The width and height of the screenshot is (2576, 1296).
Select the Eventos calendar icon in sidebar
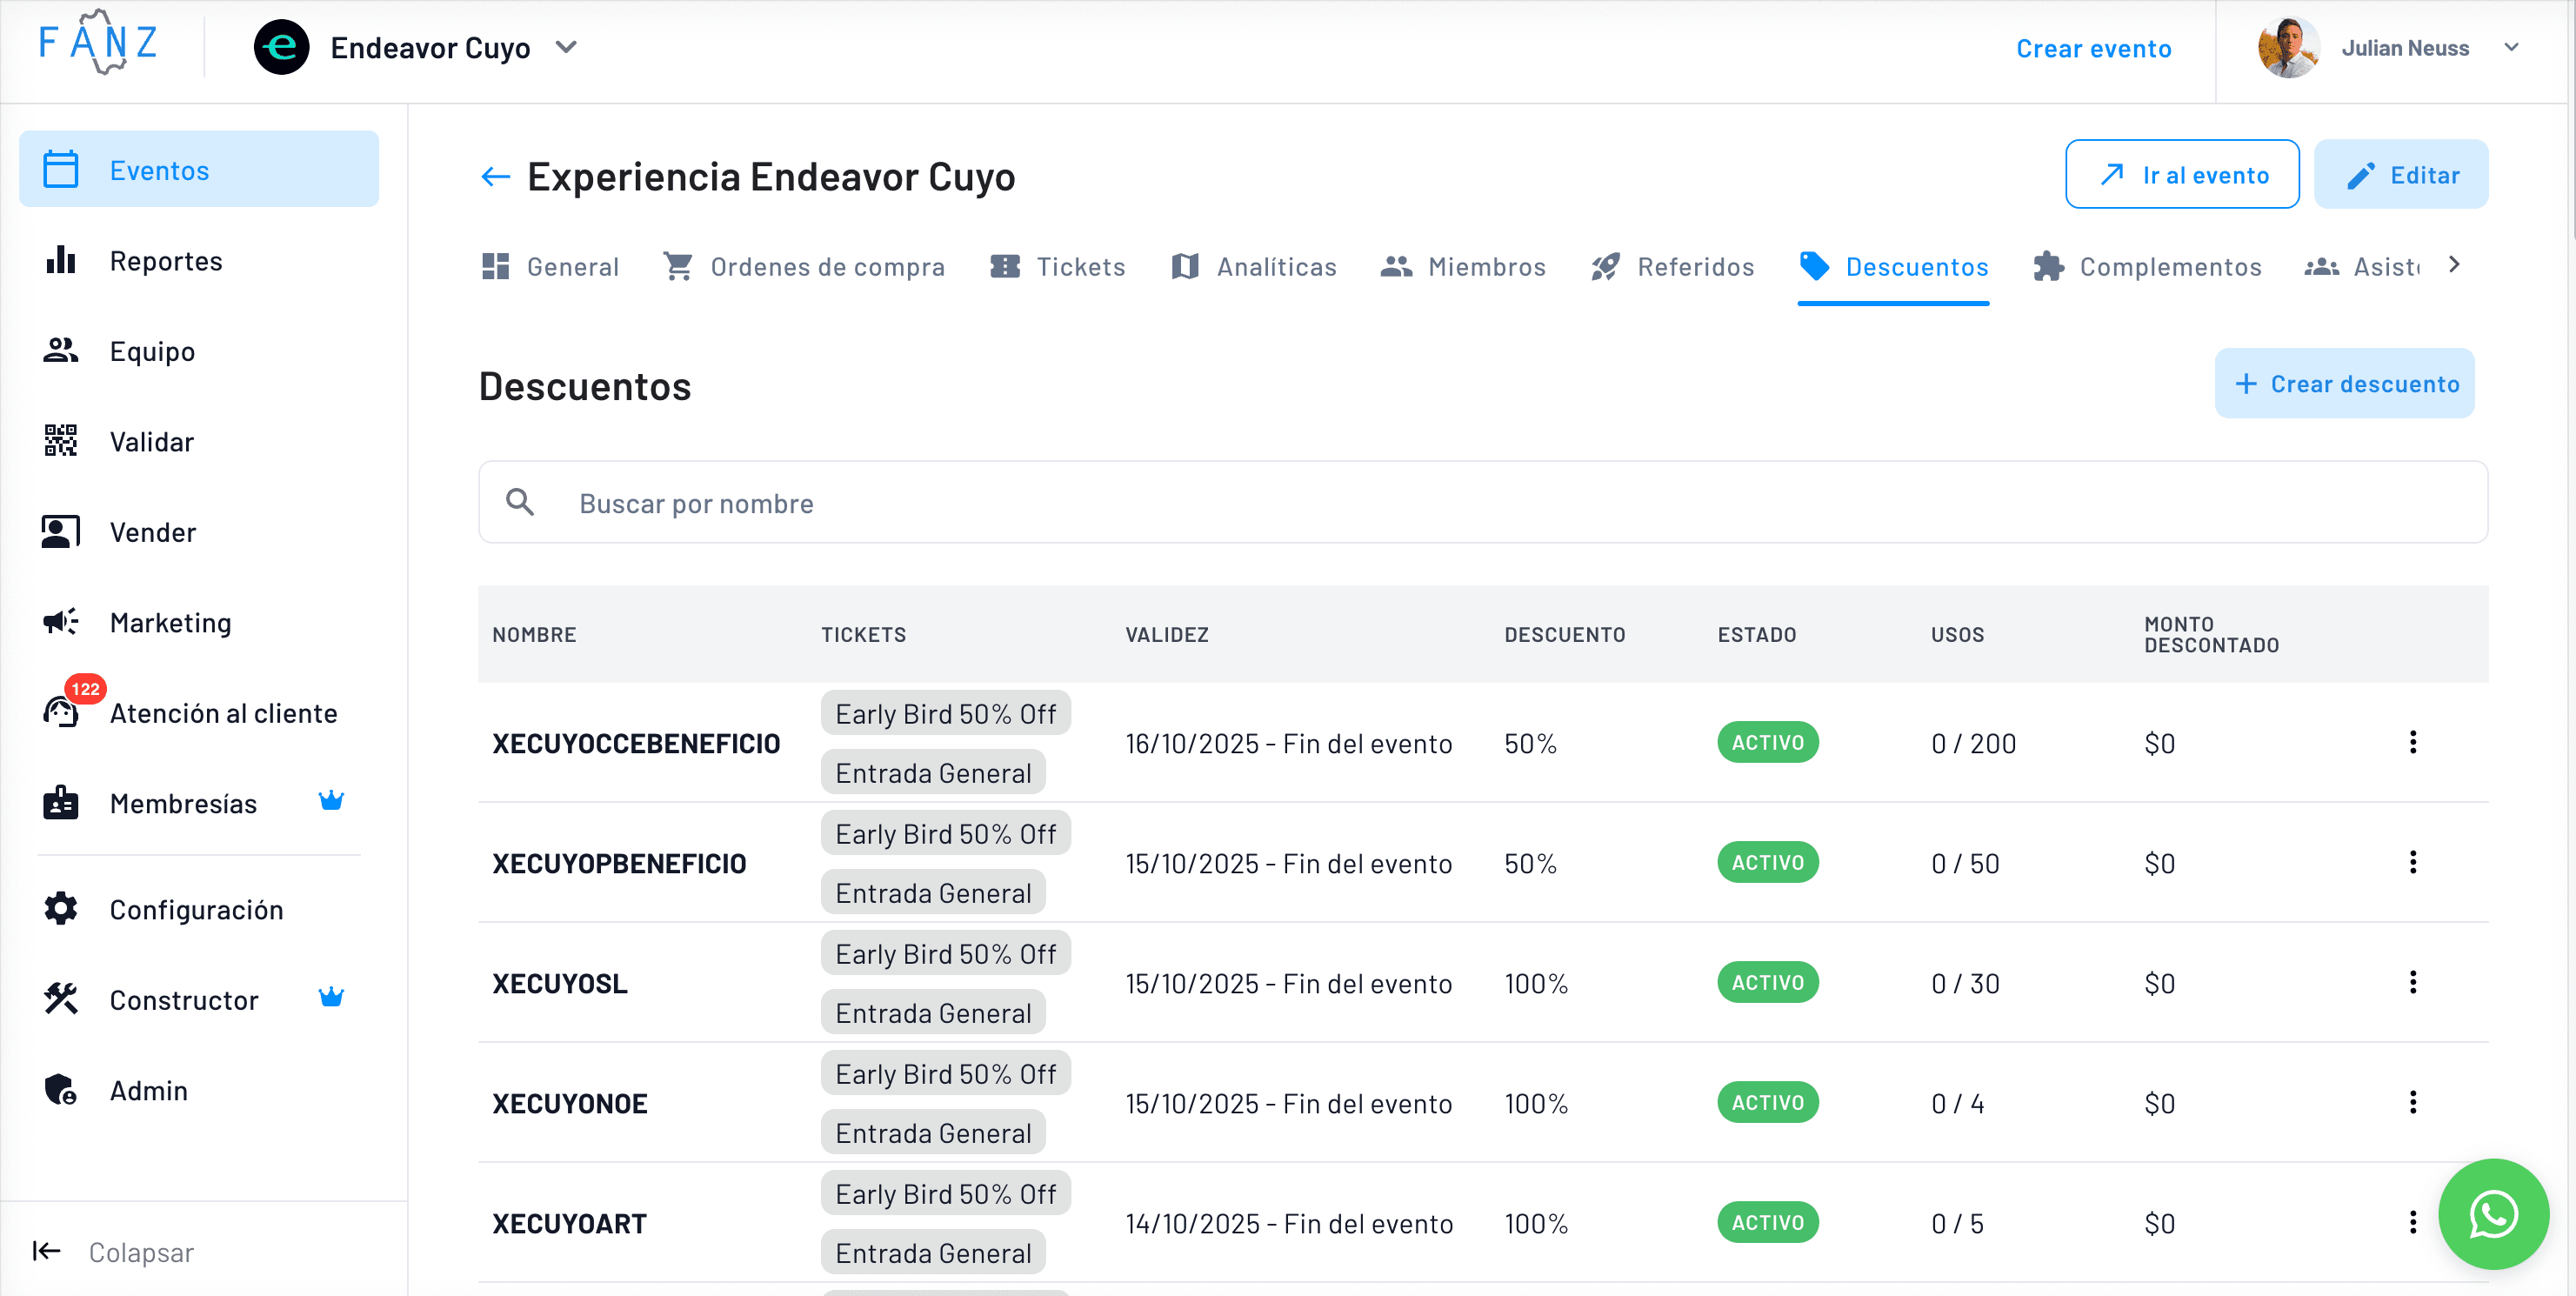[x=60, y=169]
